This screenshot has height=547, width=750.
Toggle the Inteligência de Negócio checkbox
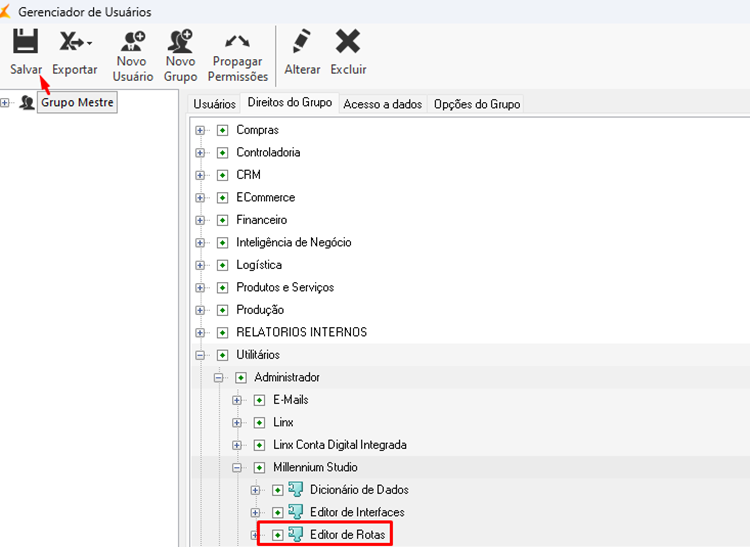point(222,242)
